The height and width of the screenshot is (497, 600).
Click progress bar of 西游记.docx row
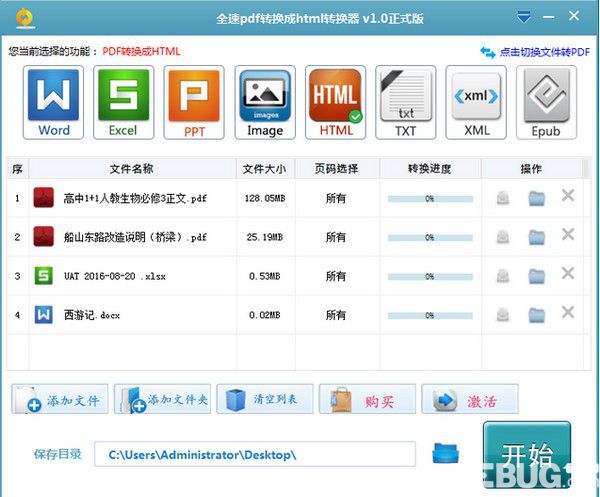click(x=430, y=316)
